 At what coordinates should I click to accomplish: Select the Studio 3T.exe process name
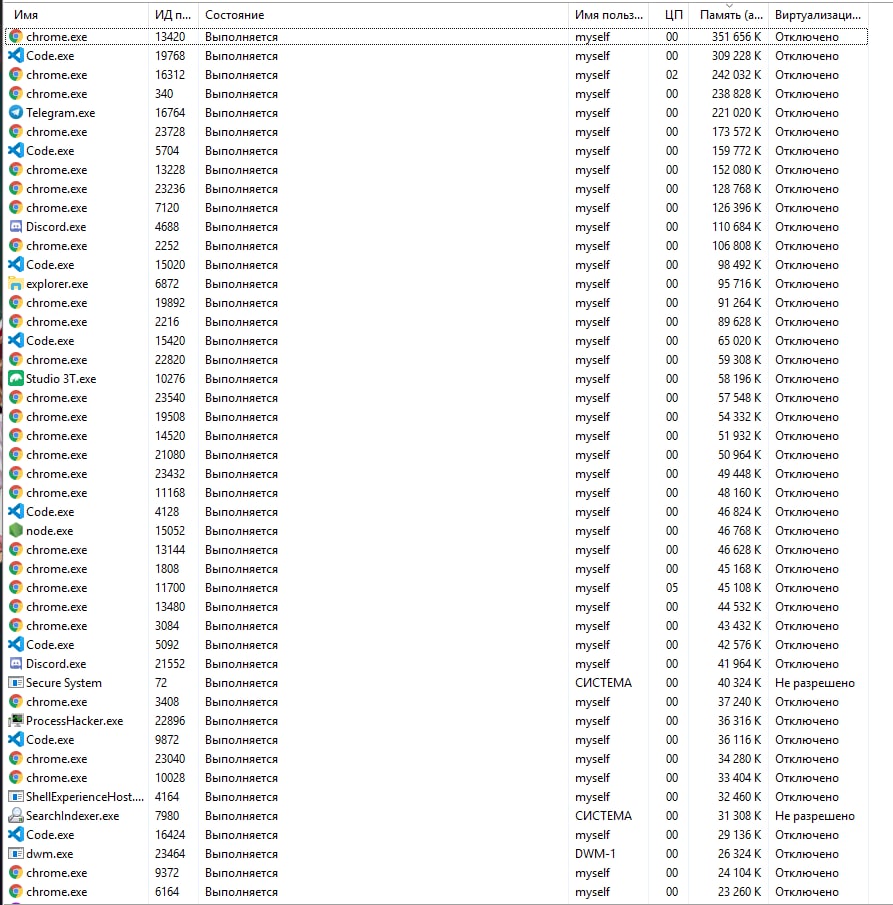coord(61,379)
